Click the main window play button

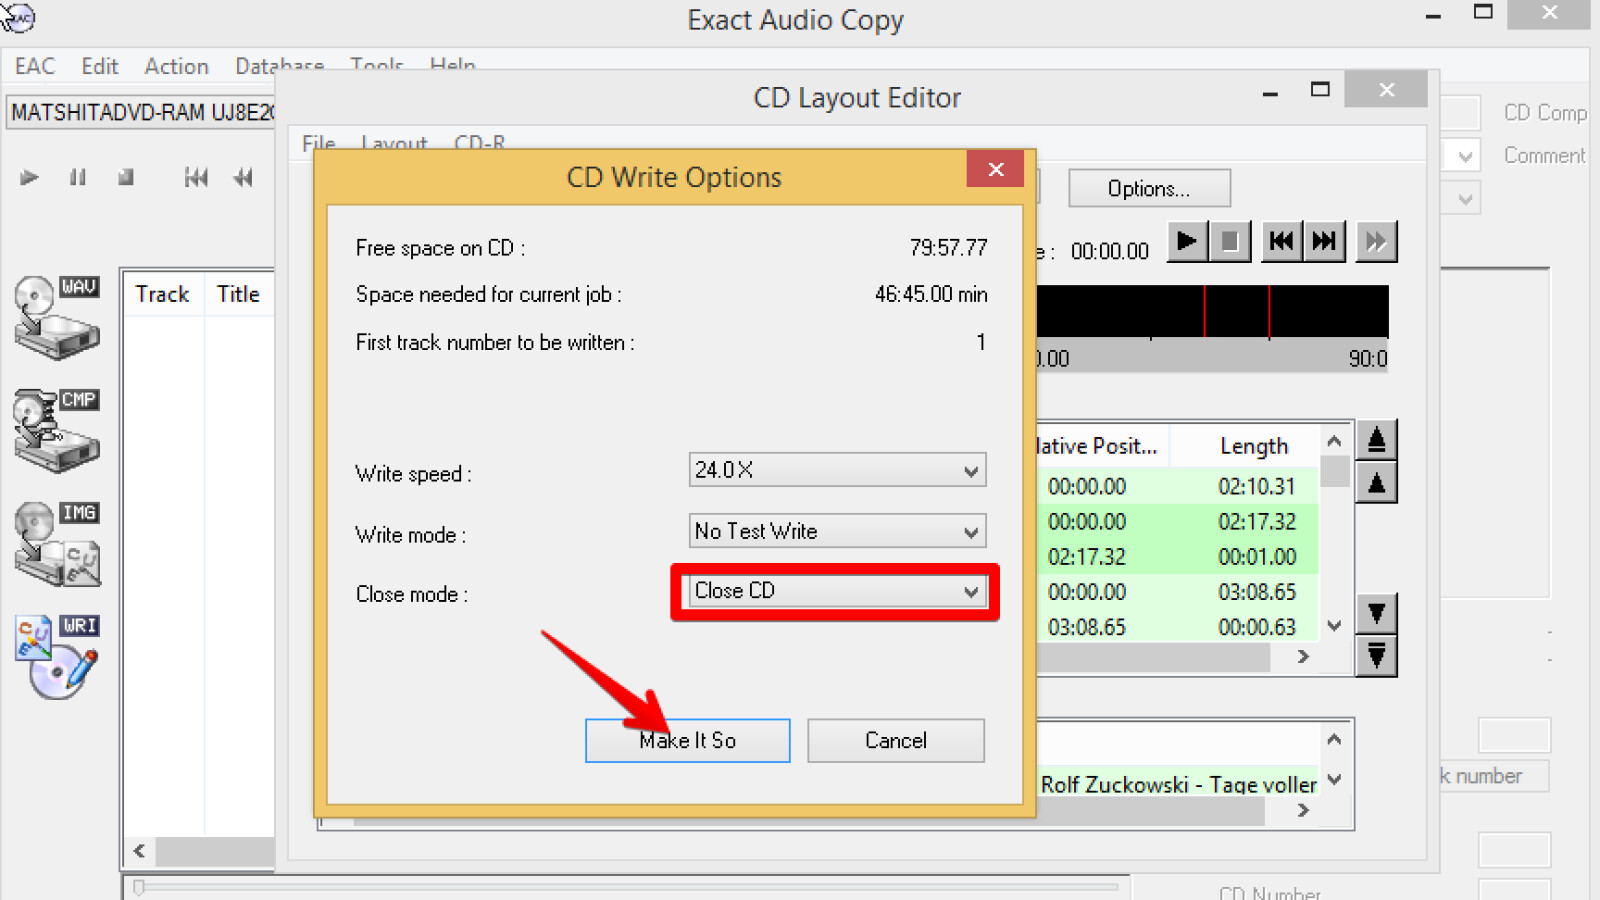pyautogui.click(x=29, y=178)
